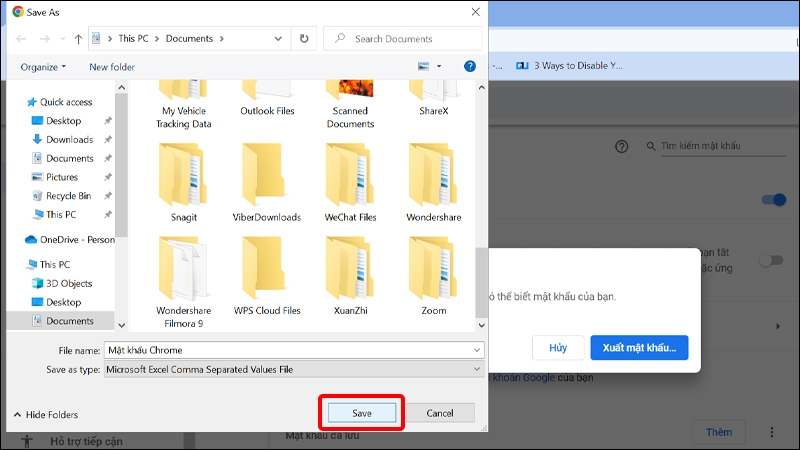This screenshot has height=450, width=800.
Task: Open the three-dot menu beside Thêm
Action: click(x=771, y=432)
